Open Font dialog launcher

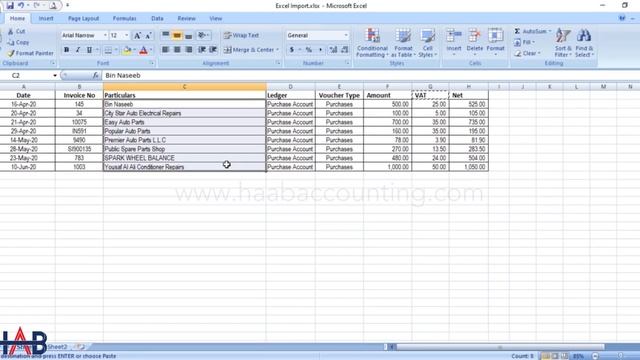coord(151,63)
